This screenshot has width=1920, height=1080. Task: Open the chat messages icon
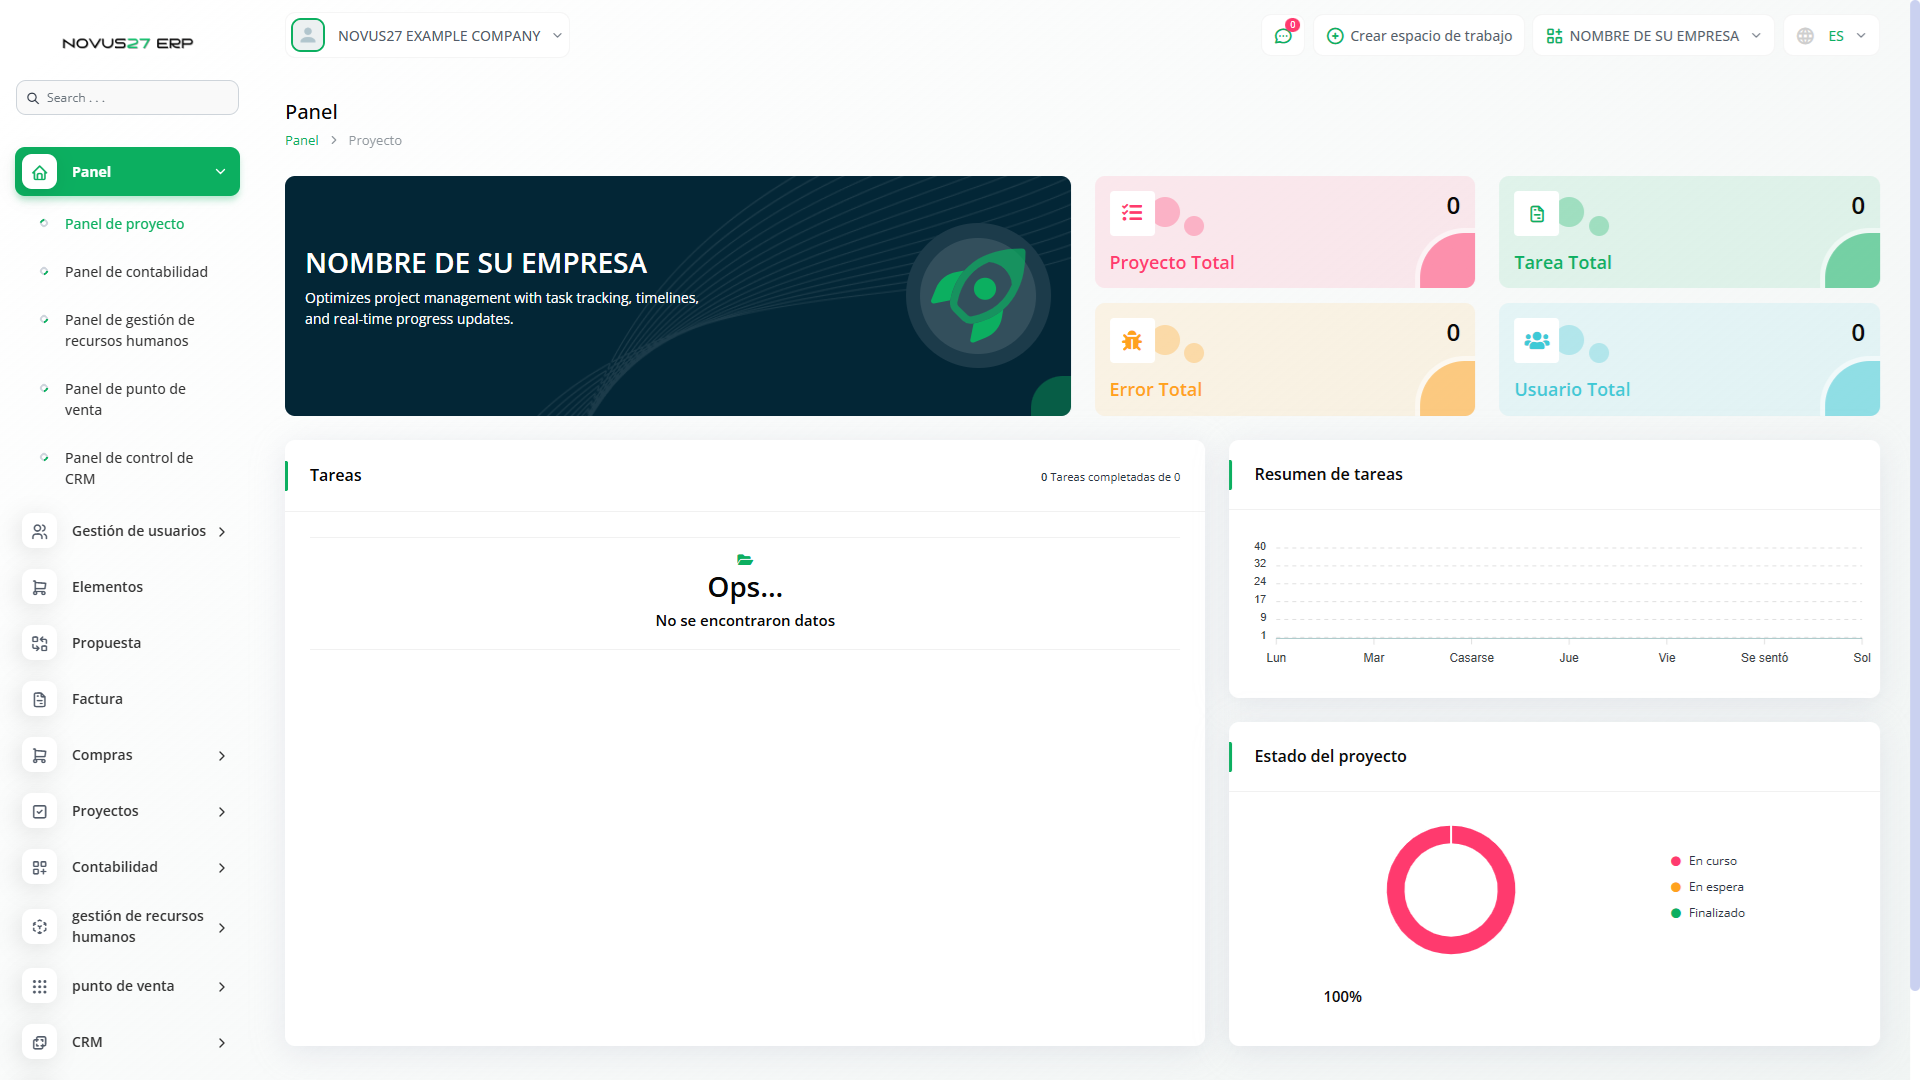[x=1283, y=36]
